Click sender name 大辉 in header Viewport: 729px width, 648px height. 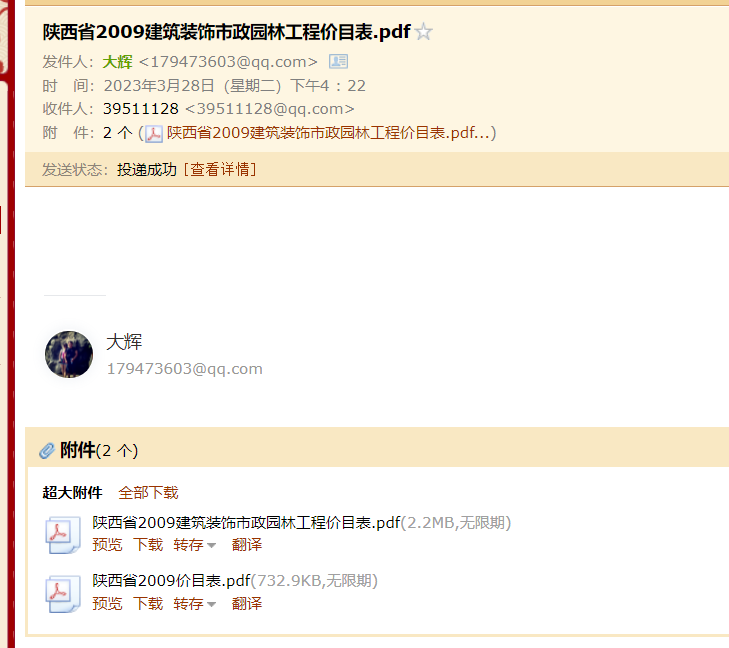(118, 61)
